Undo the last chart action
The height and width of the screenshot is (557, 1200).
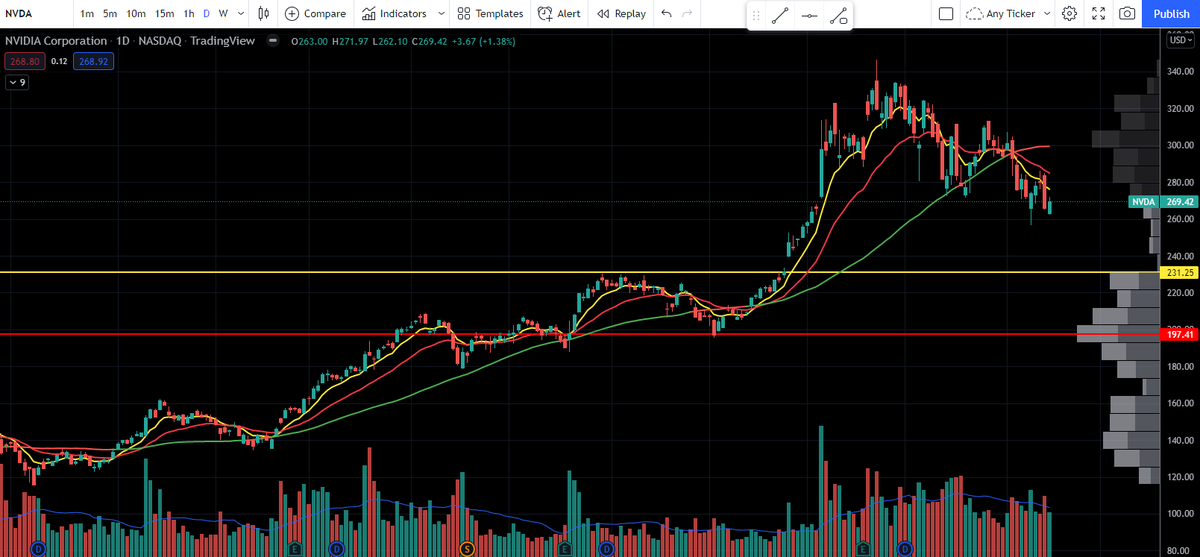tap(667, 14)
